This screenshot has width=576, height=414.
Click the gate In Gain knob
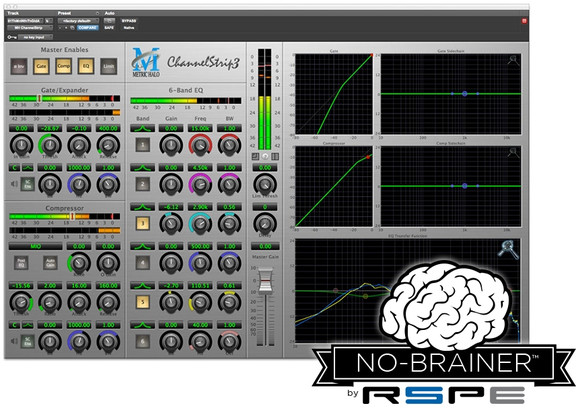tap(21, 145)
